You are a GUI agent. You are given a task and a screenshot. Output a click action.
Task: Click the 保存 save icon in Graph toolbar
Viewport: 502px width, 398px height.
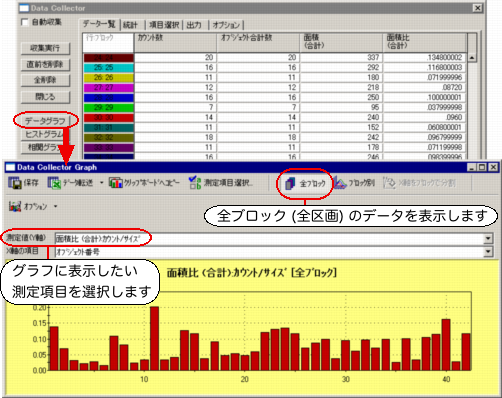15,183
